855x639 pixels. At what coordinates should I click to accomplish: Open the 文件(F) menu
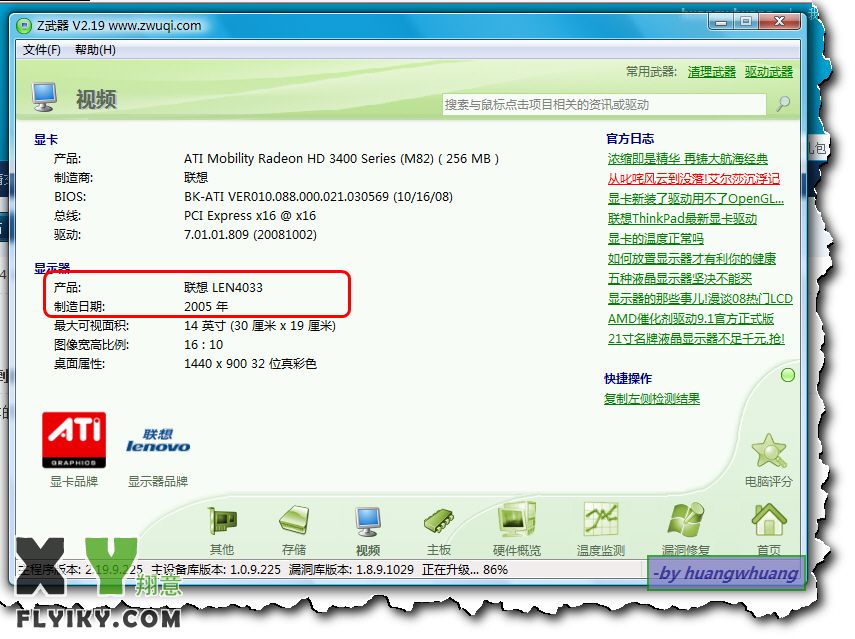41,50
